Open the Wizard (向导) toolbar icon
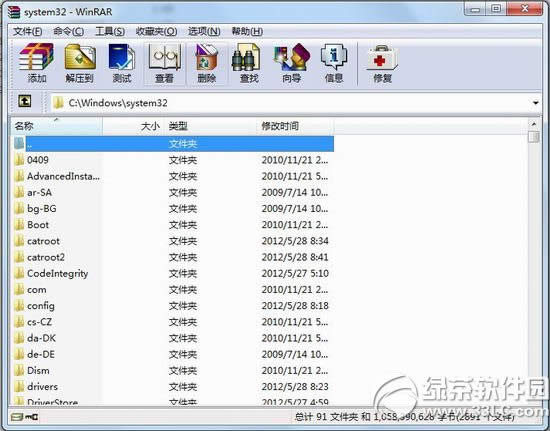550x431 pixels. 291,57
